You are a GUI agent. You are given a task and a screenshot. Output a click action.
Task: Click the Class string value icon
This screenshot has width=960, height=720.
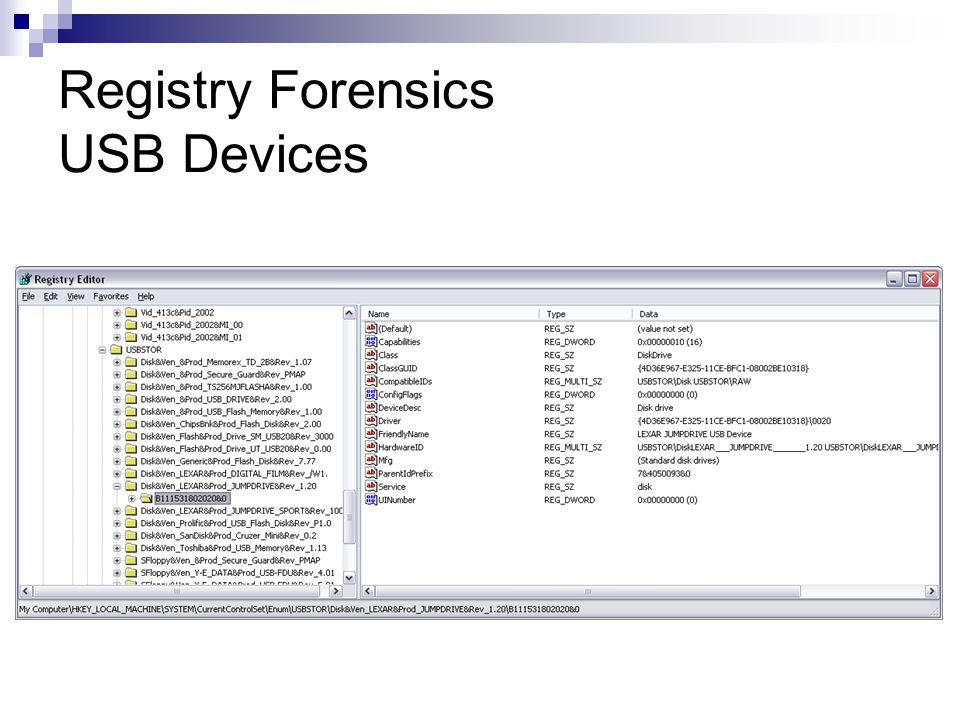371,354
